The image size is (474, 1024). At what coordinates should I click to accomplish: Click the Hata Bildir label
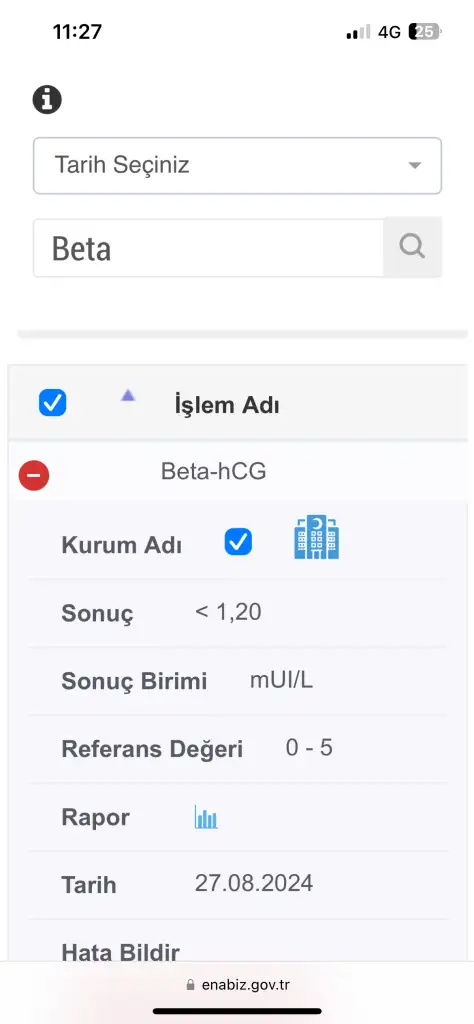click(120, 953)
